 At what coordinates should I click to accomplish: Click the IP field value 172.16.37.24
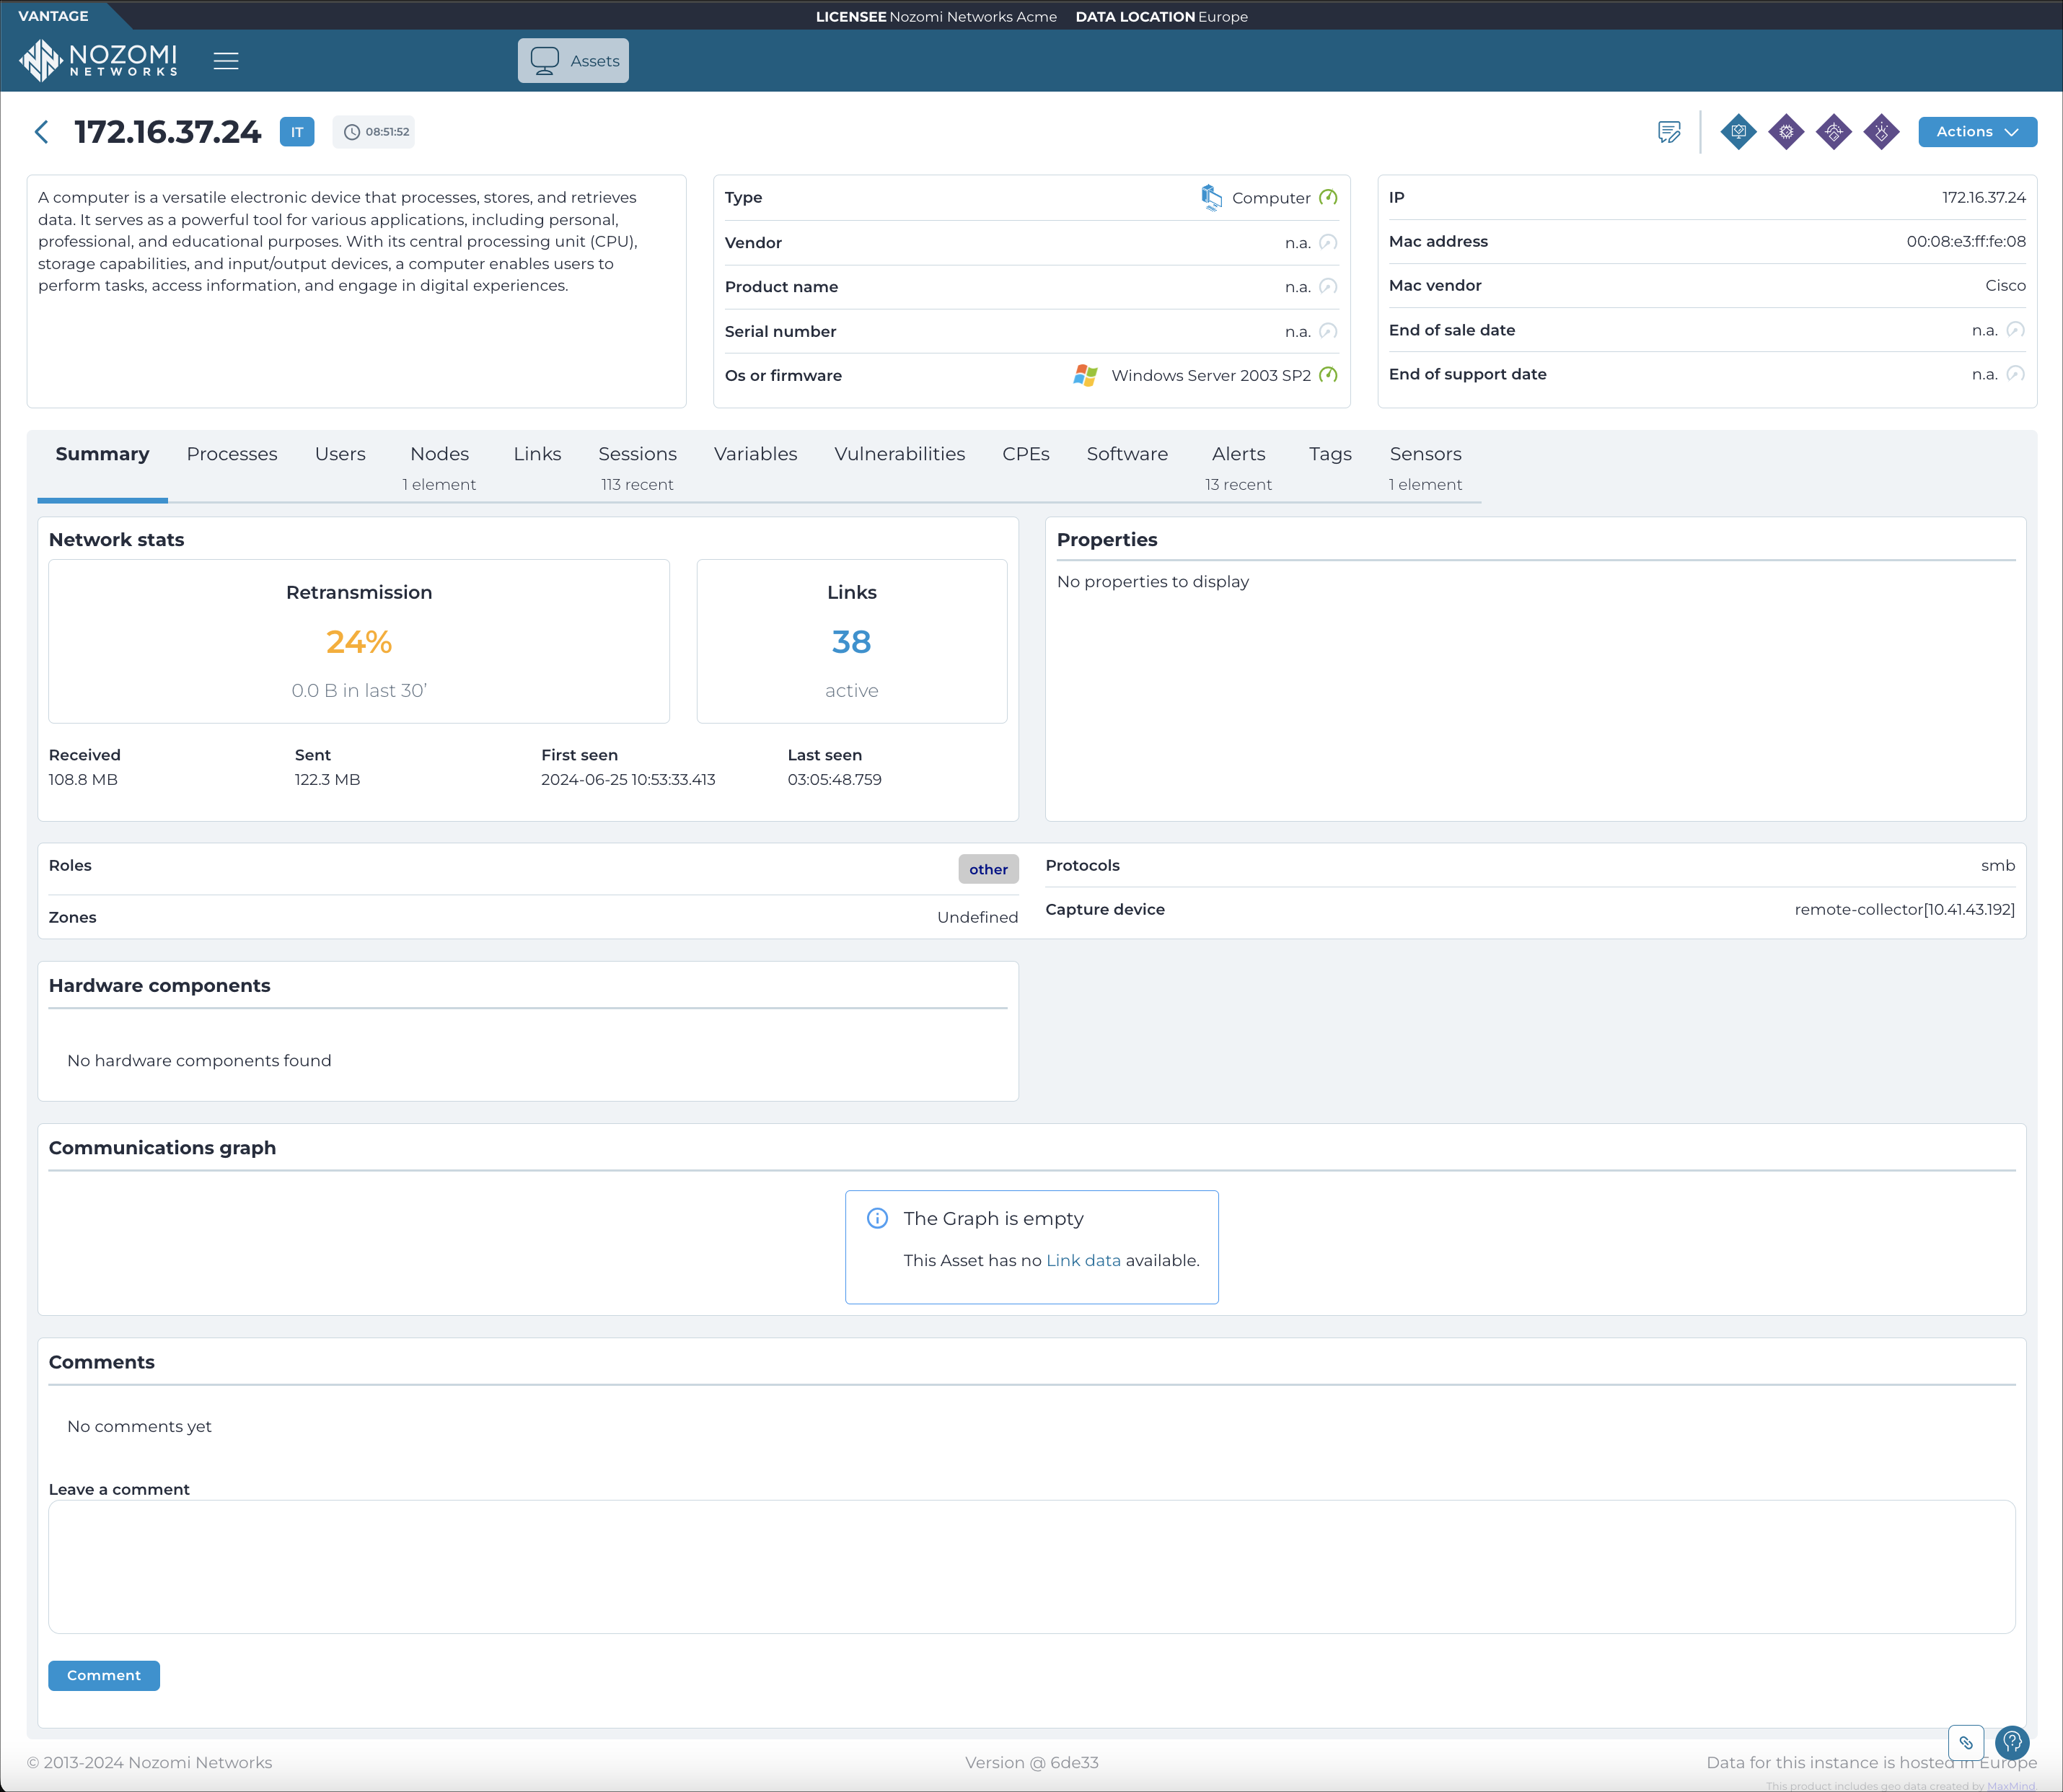1984,197
